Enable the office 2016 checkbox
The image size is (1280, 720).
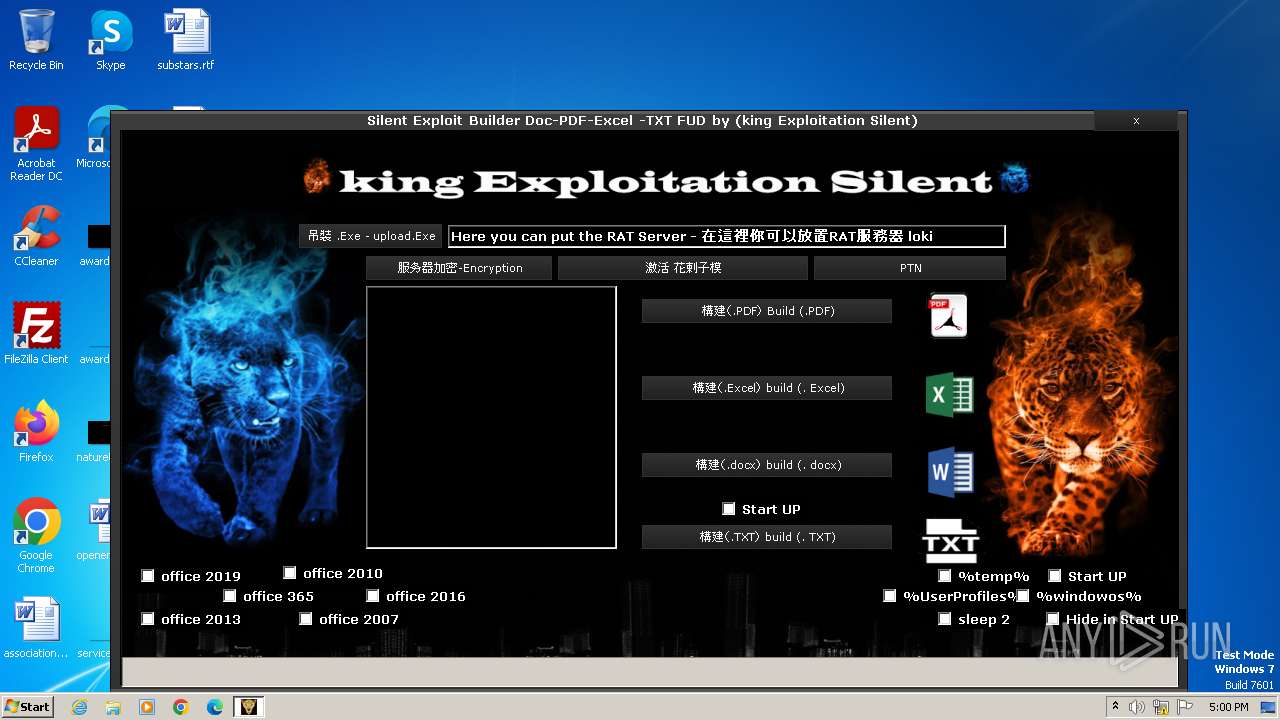pyautogui.click(x=373, y=596)
